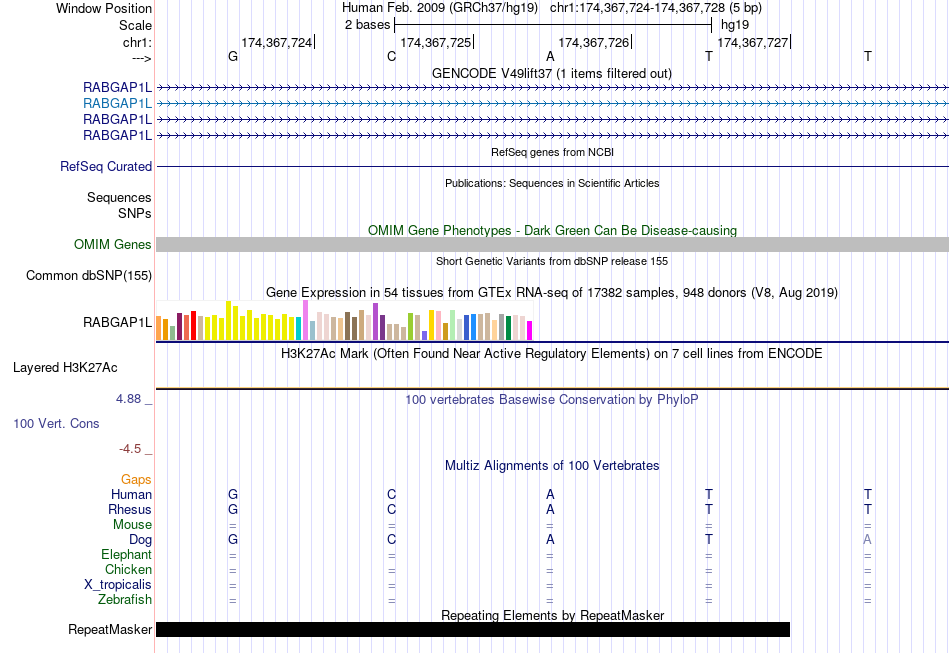This screenshot has height=653, width=950.
Task: Open the OMIM Gene Phenotypes track title
Action: pos(552,231)
